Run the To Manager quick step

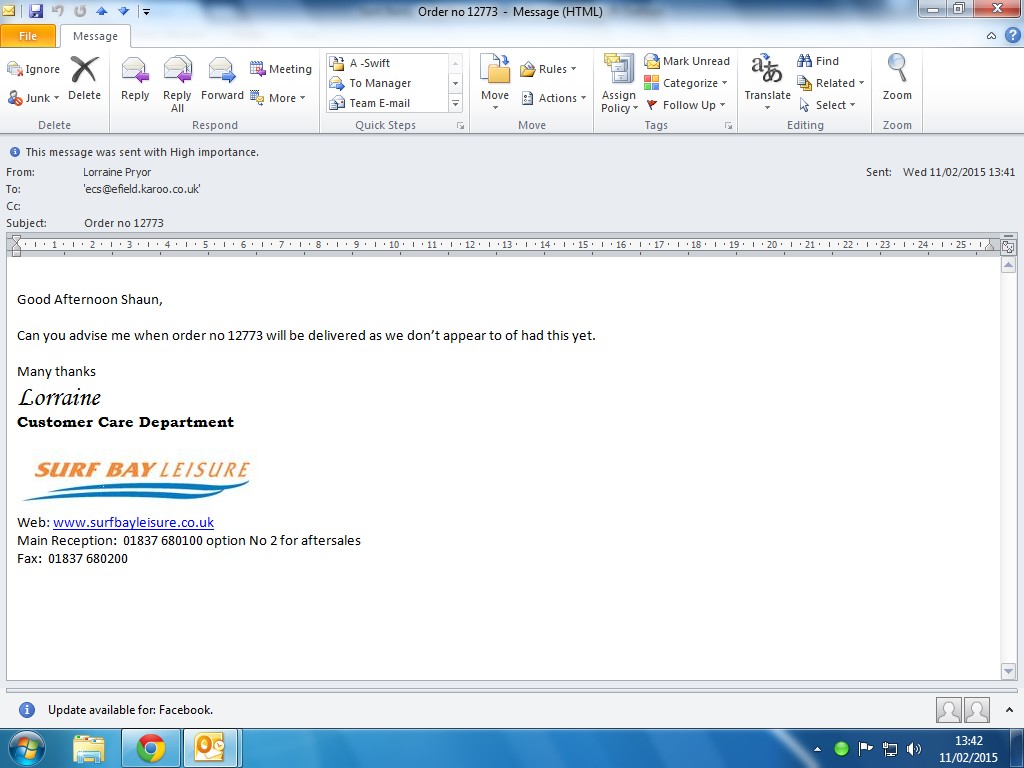coord(387,83)
